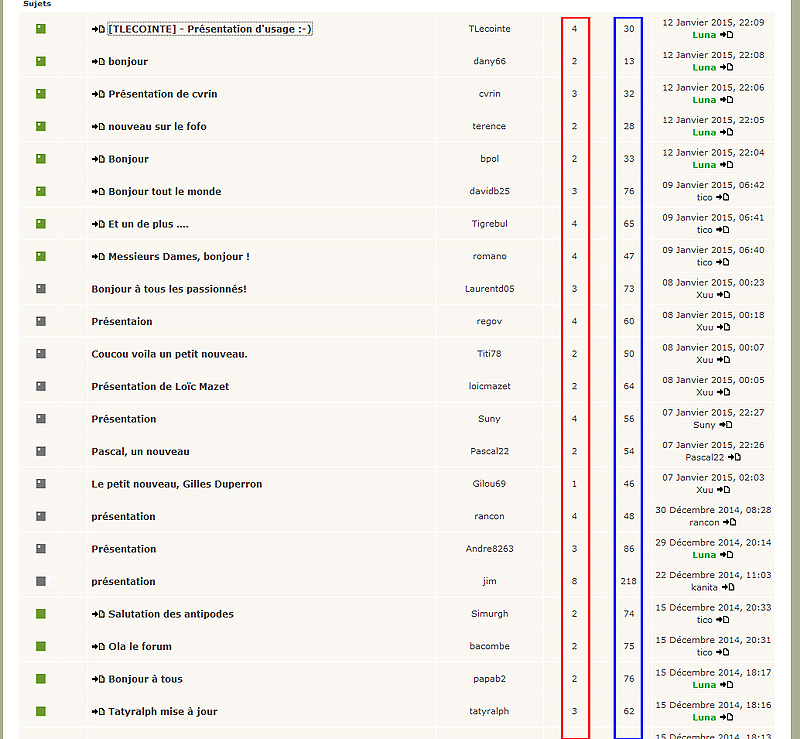Open topic 'Pascal, un nouveau'
The height and width of the screenshot is (739, 800).
140,452
